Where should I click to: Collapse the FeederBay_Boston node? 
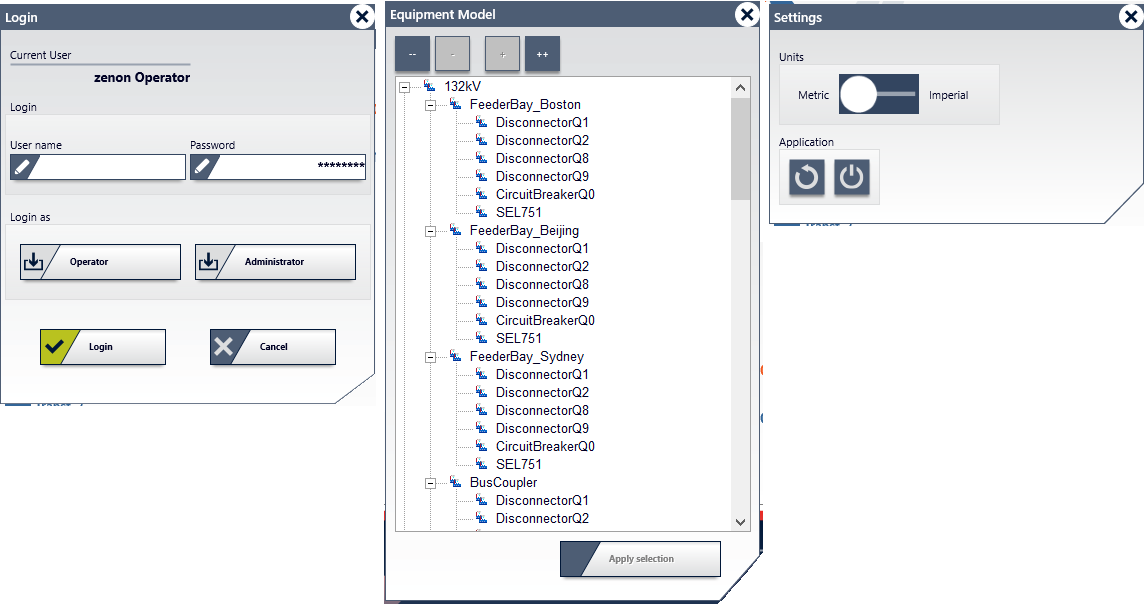click(431, 105)
